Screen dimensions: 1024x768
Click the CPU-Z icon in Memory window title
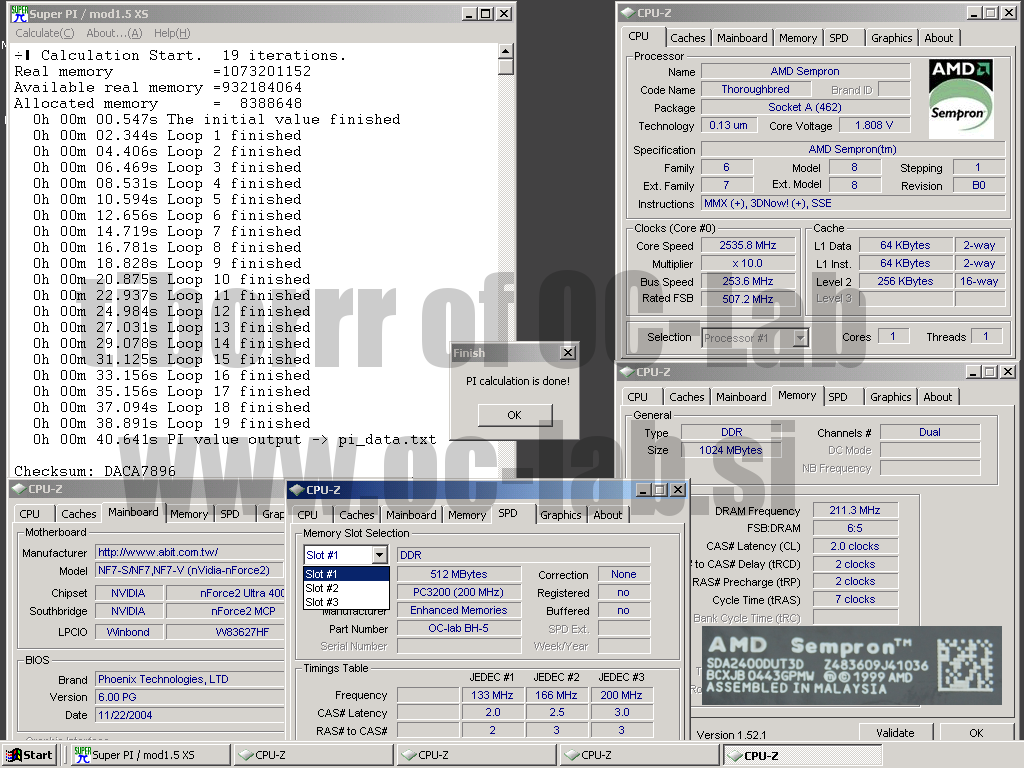click(x=627, y=372)
